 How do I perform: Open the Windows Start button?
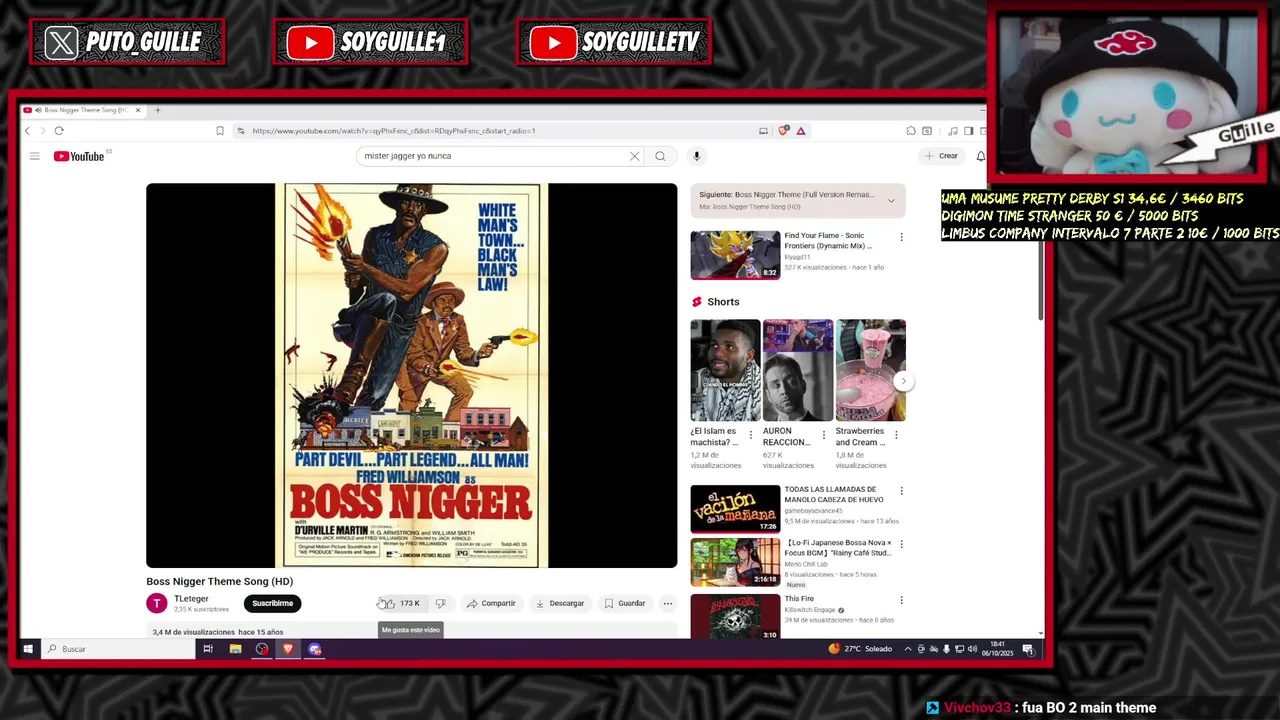(x=28, y=649)
